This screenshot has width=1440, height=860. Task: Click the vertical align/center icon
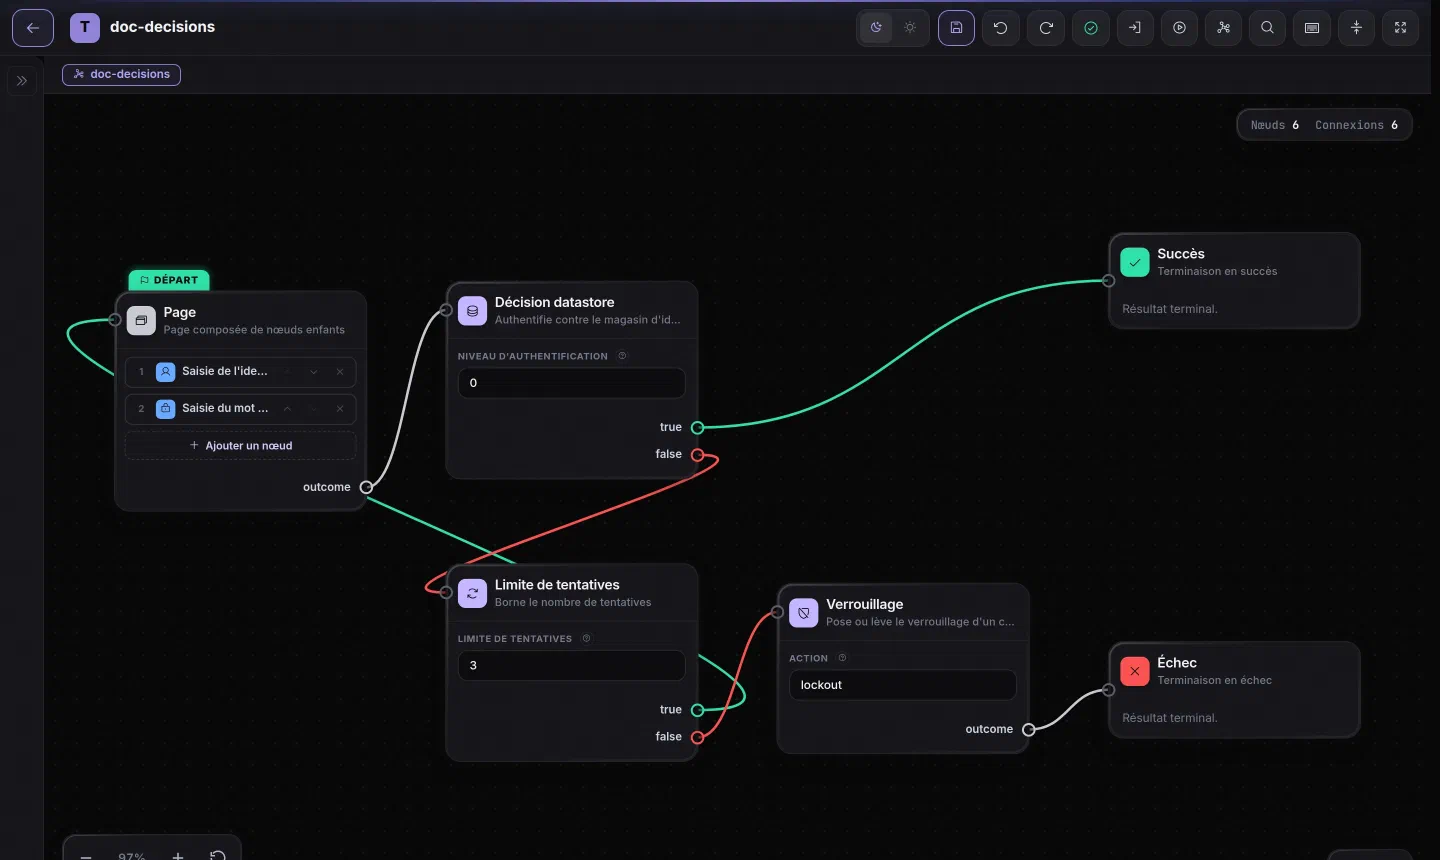pos(1357,28)
